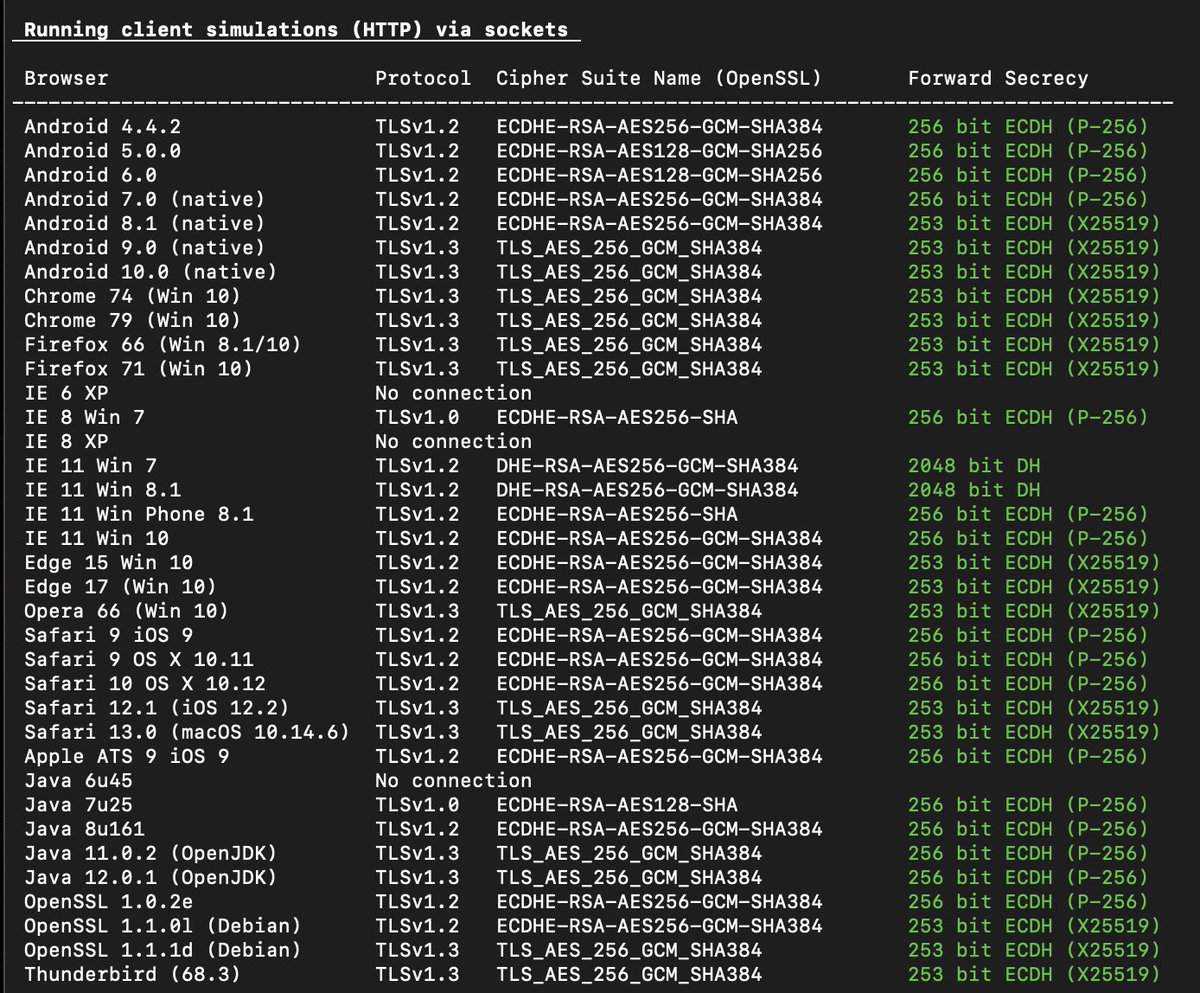Click 'Android 10.0 (native)' entry
Viewport: 1200px width, 993px height.
[x=151, y=272]
